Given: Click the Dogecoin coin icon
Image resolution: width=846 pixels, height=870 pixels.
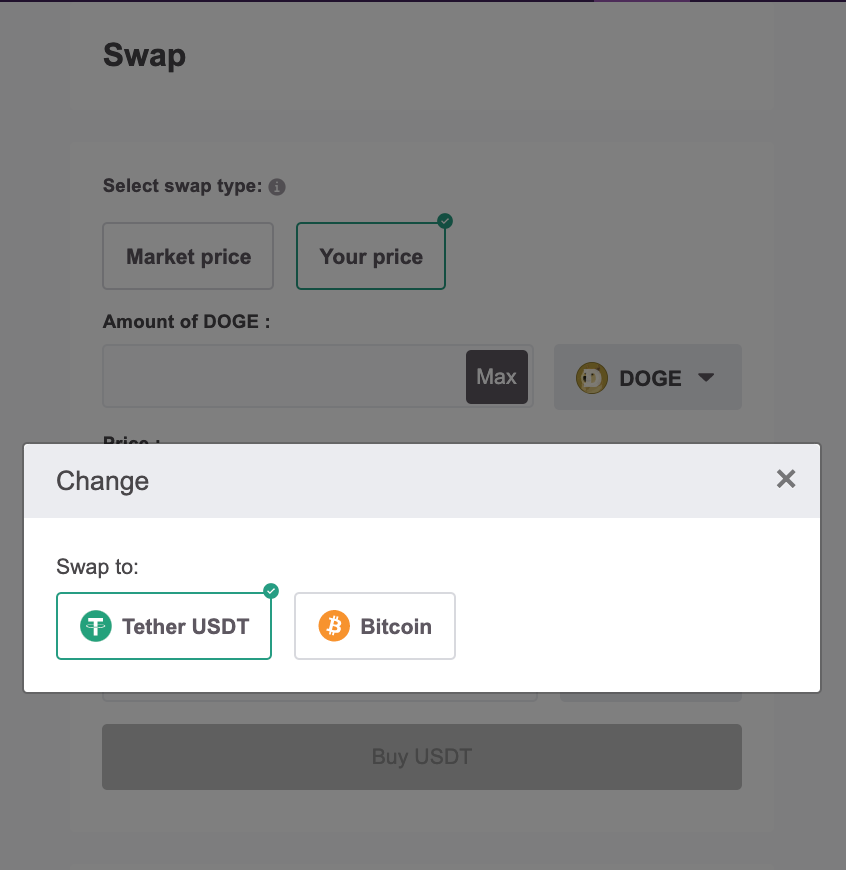Looking at the screenshot, I should 592,378.
